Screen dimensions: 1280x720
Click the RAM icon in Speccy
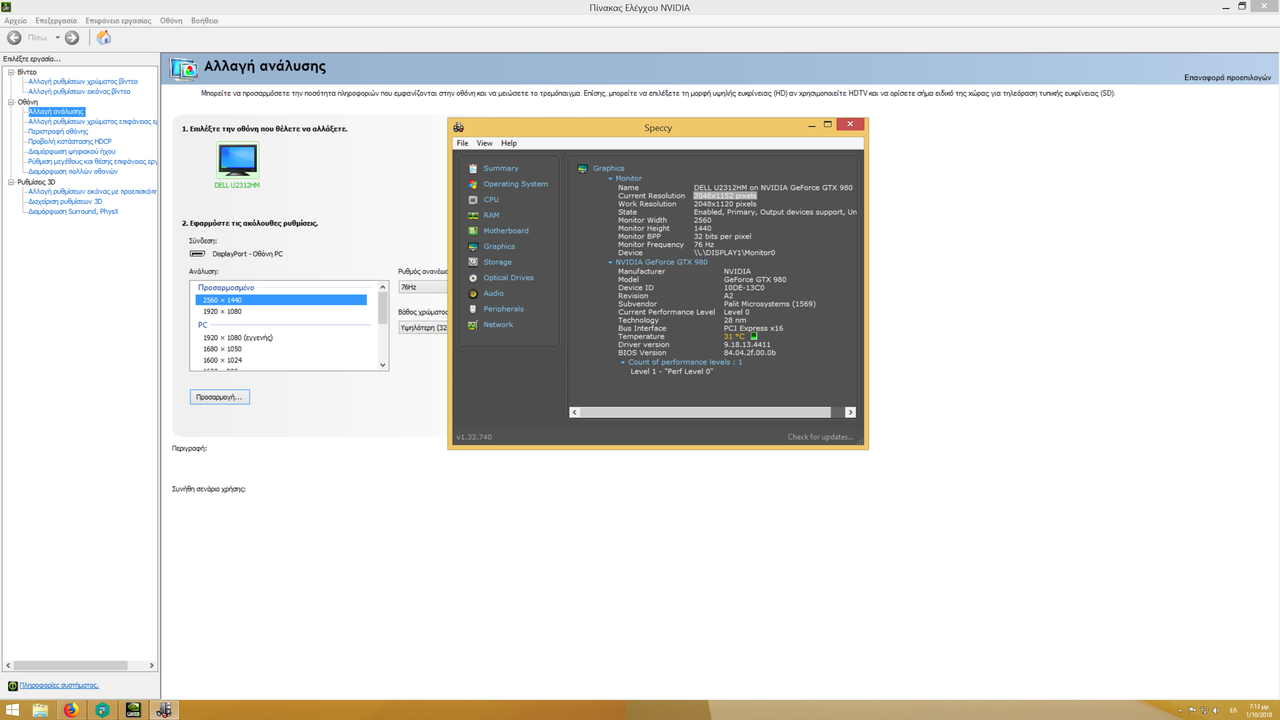(472, 215)
